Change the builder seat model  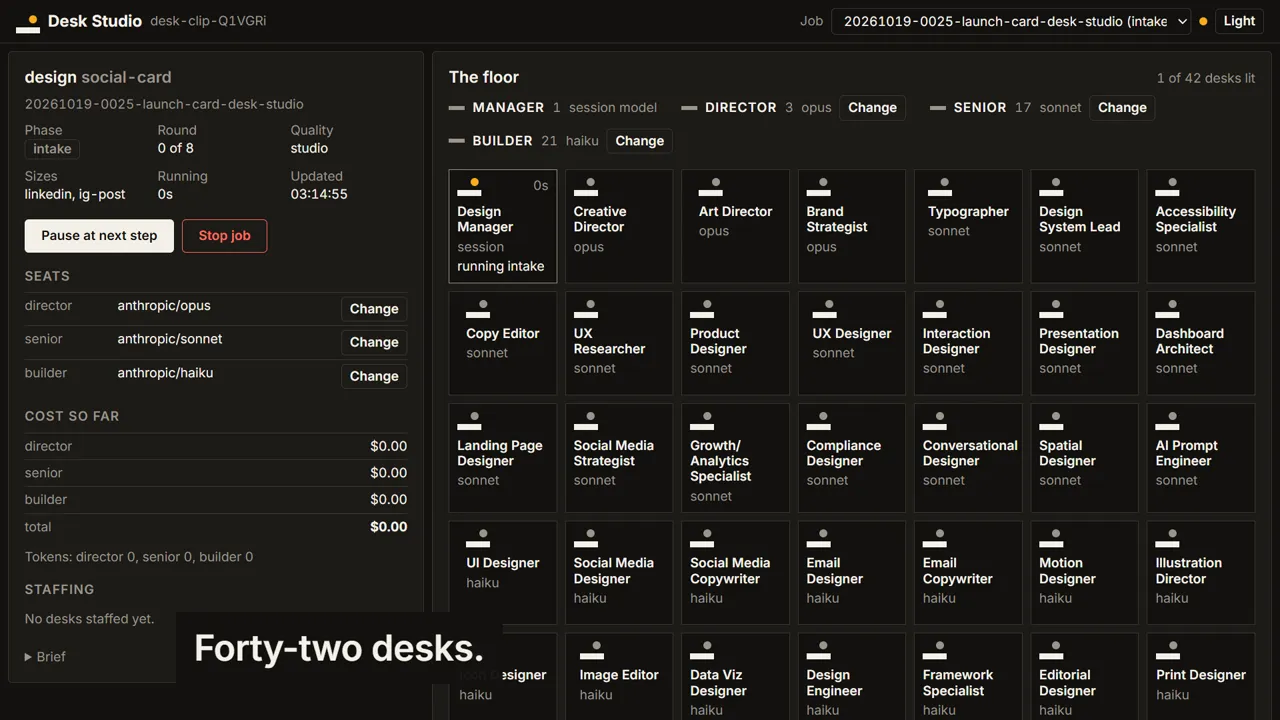click(x=374, y=376)
